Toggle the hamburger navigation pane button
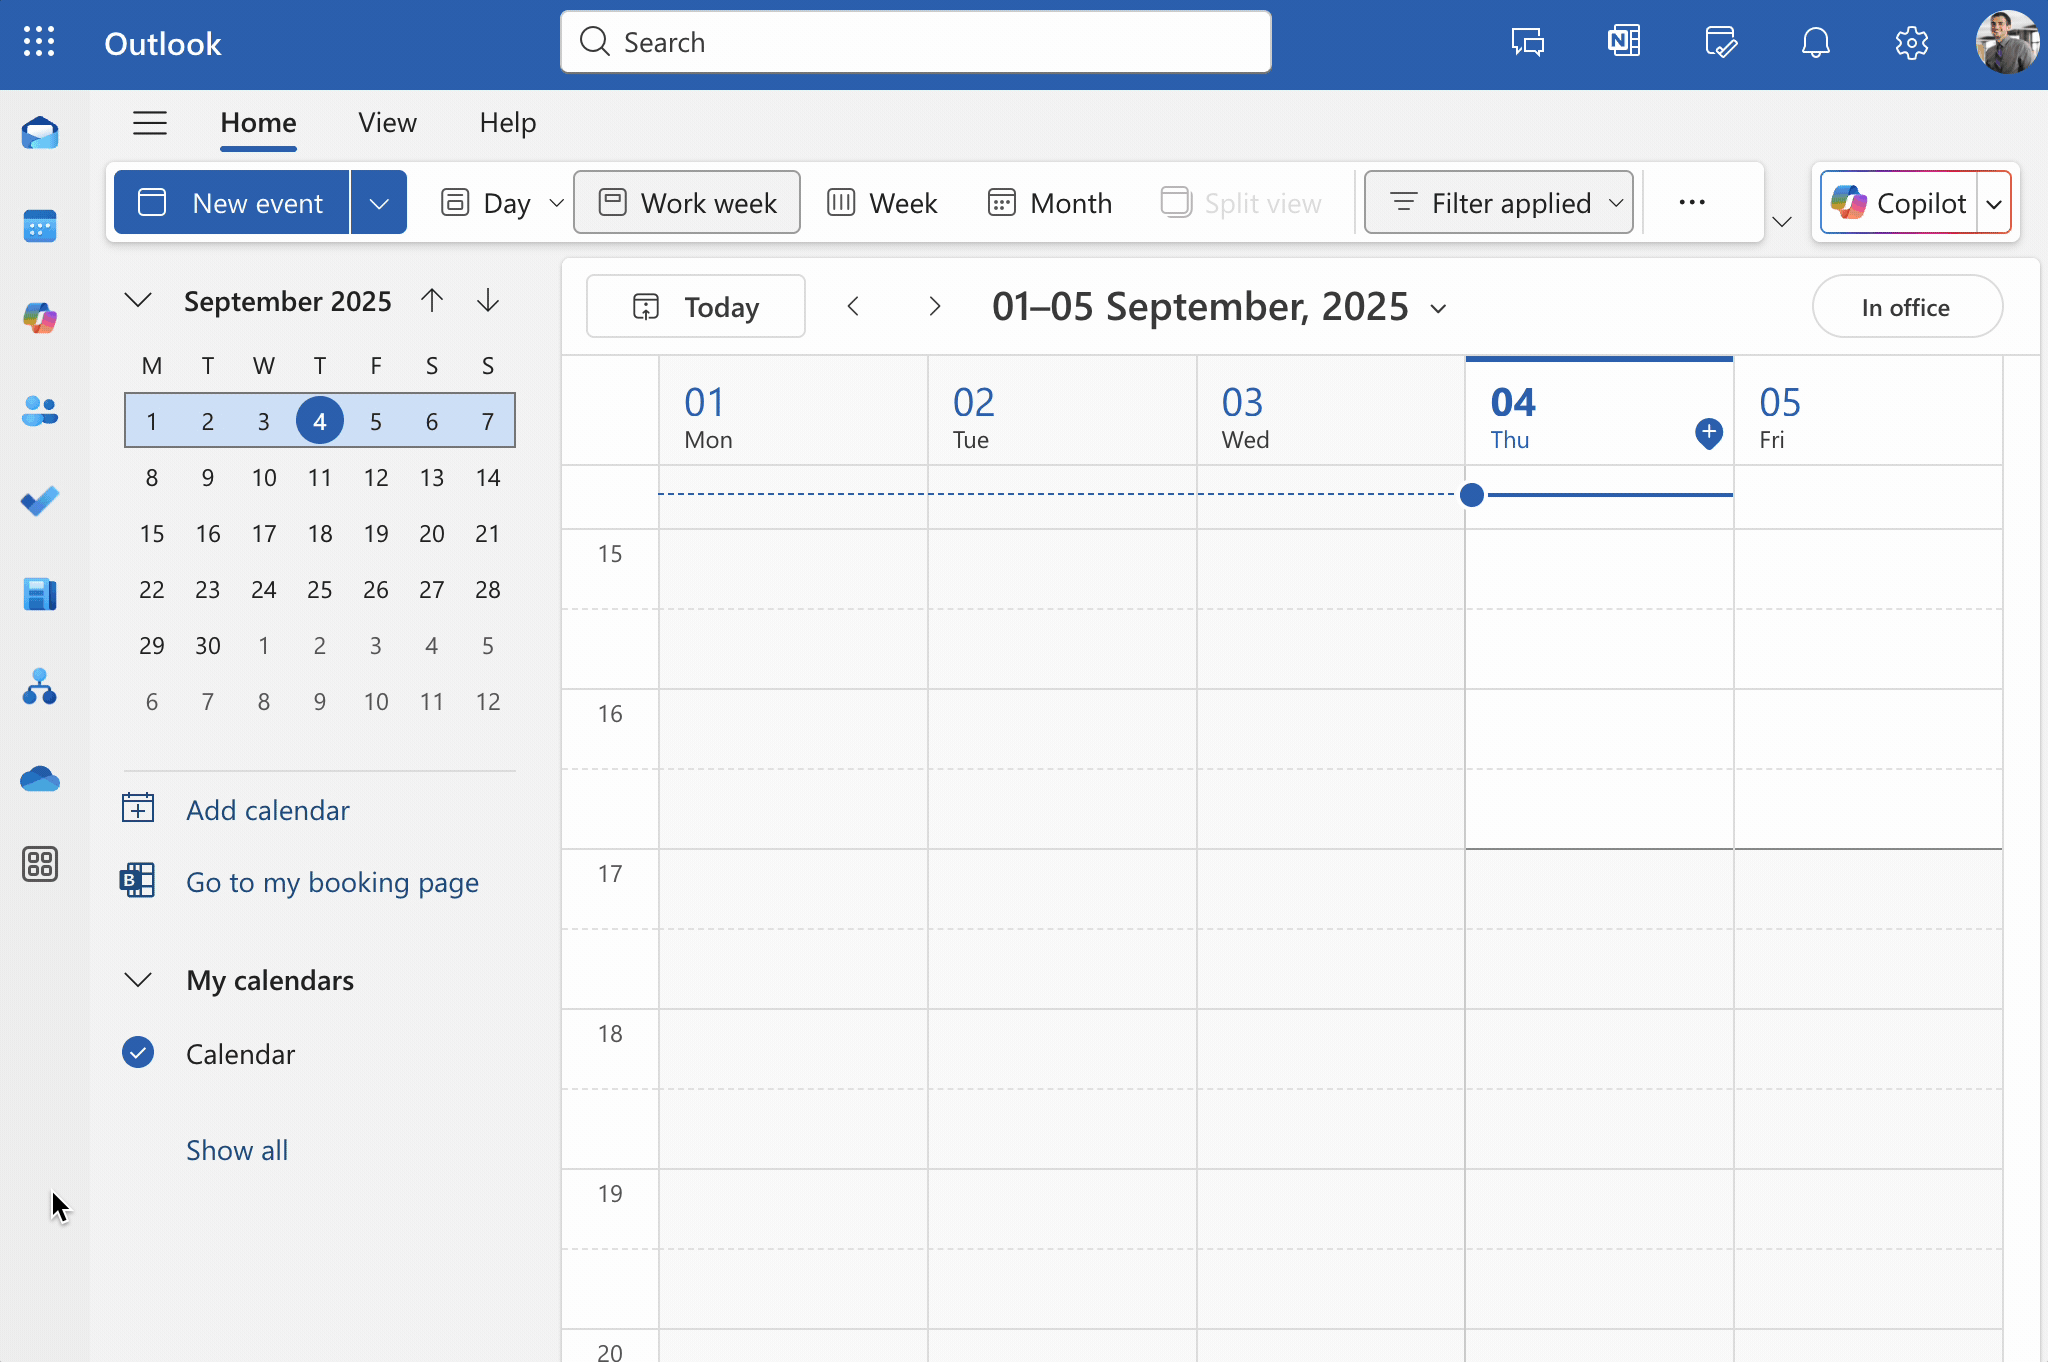The image size is (2048, 1362). (150, 123)
